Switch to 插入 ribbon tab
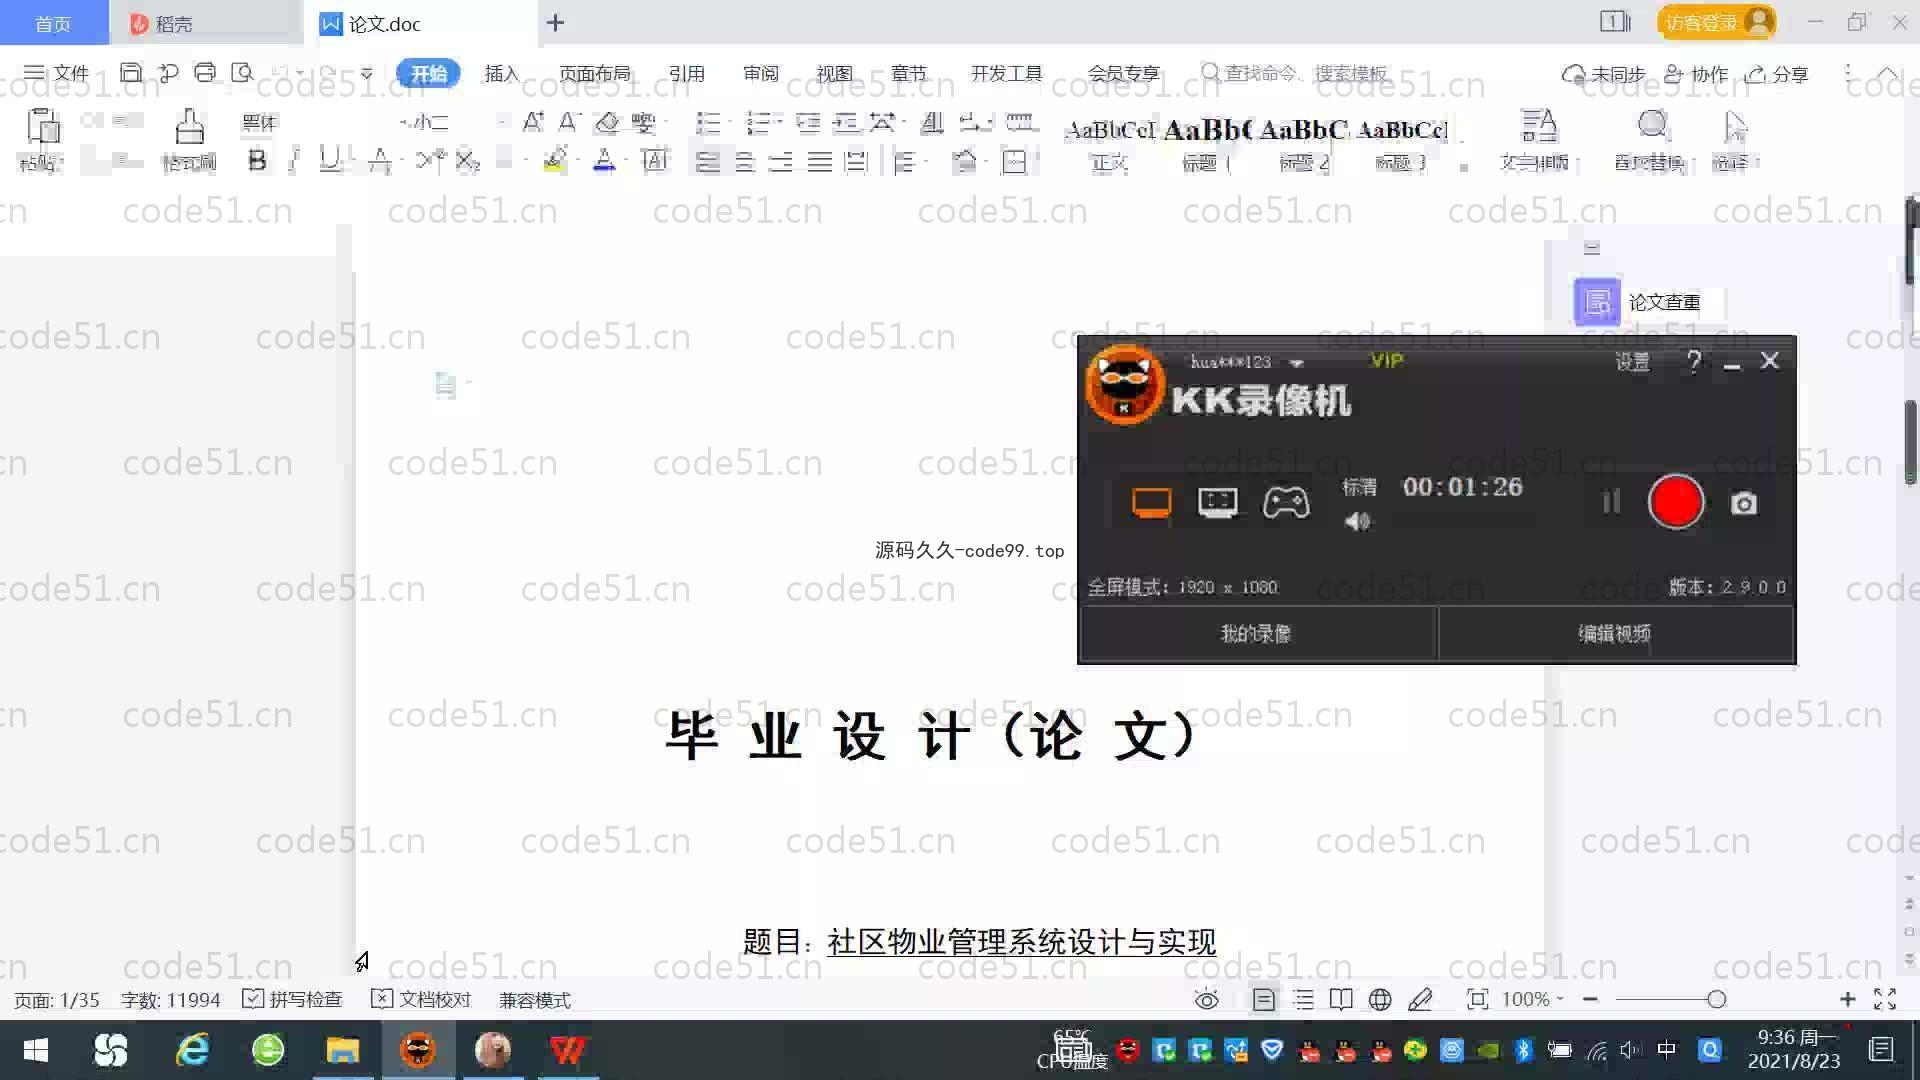The height and width of the screenshot is (1080, 1920). tap(502, 73)
